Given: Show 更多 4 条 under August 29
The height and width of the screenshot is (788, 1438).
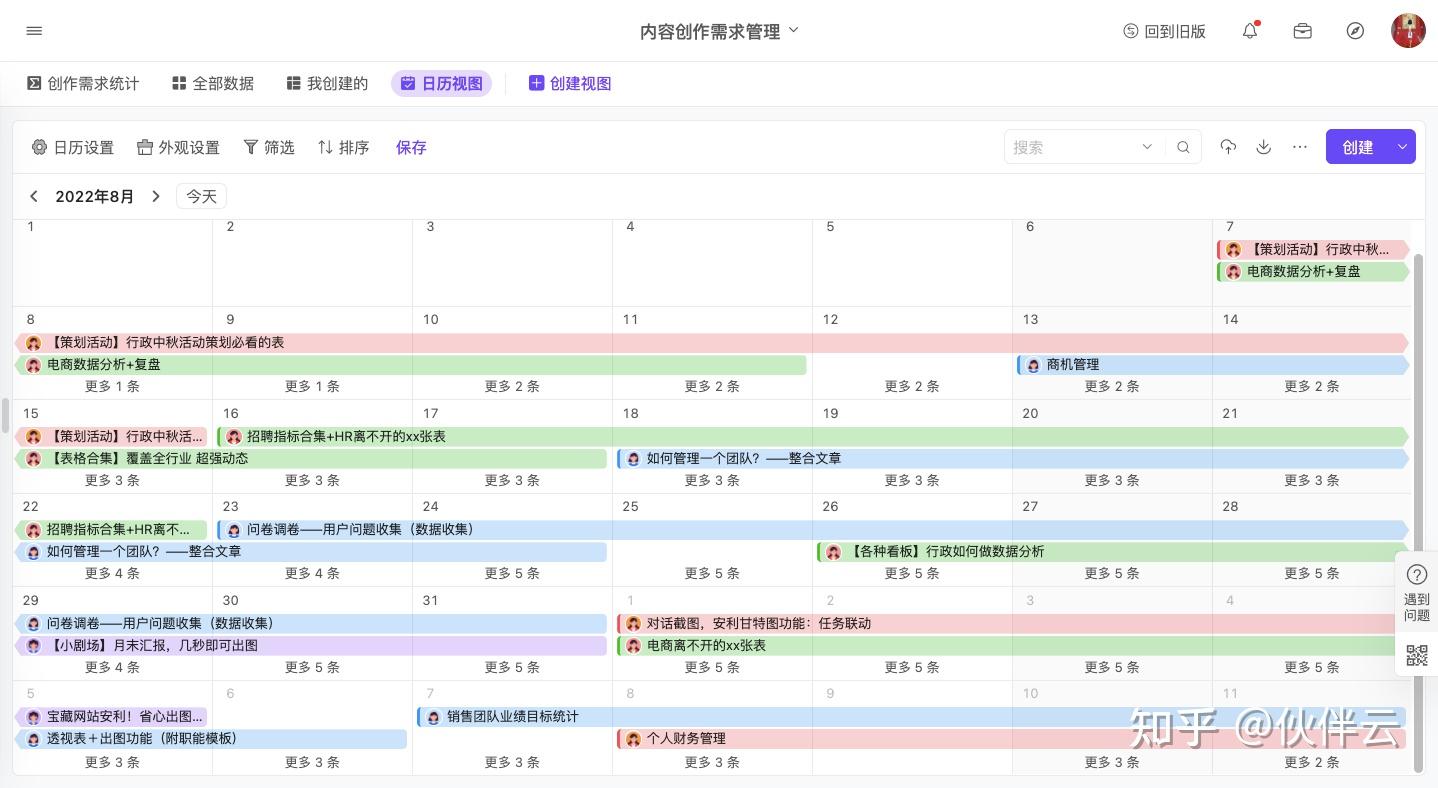Looking at the screenshot, I should point(112,668).
